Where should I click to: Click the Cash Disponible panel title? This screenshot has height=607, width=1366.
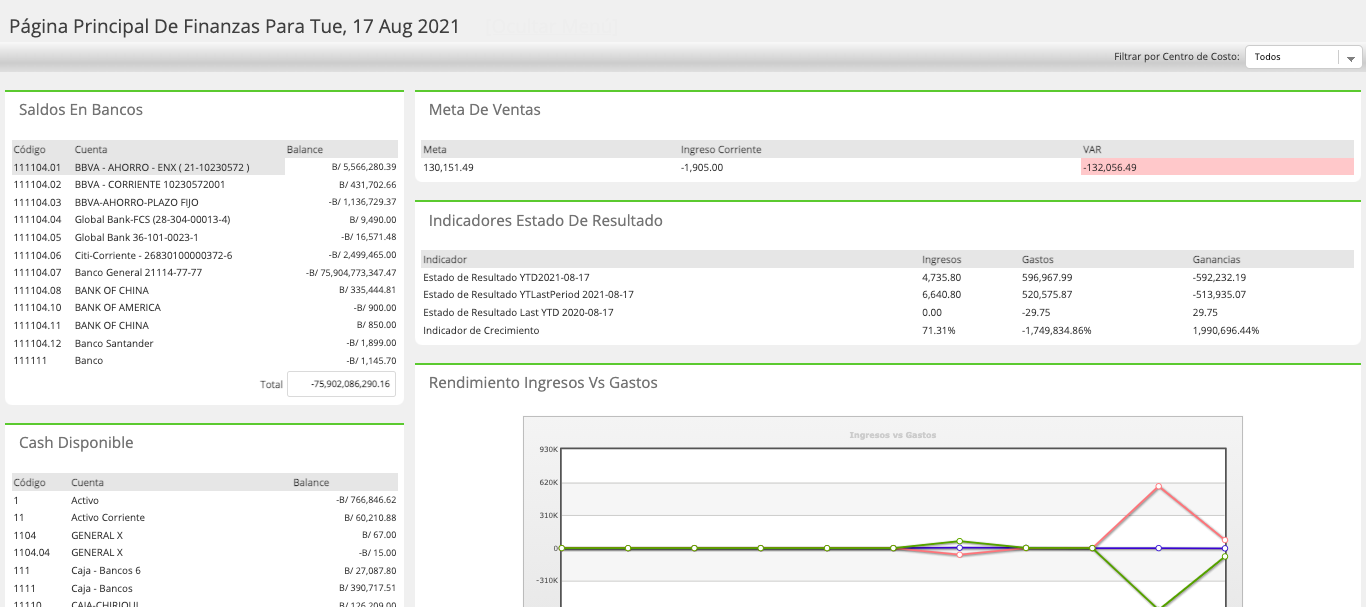(76, 443)
